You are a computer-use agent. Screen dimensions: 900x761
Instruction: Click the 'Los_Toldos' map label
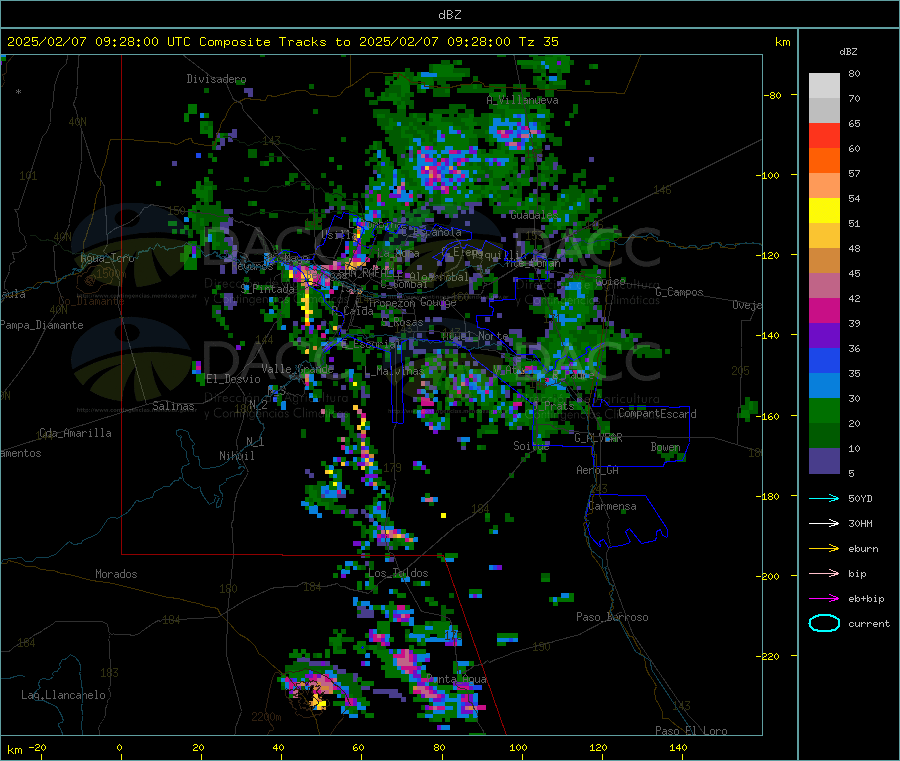pos(398,573)
